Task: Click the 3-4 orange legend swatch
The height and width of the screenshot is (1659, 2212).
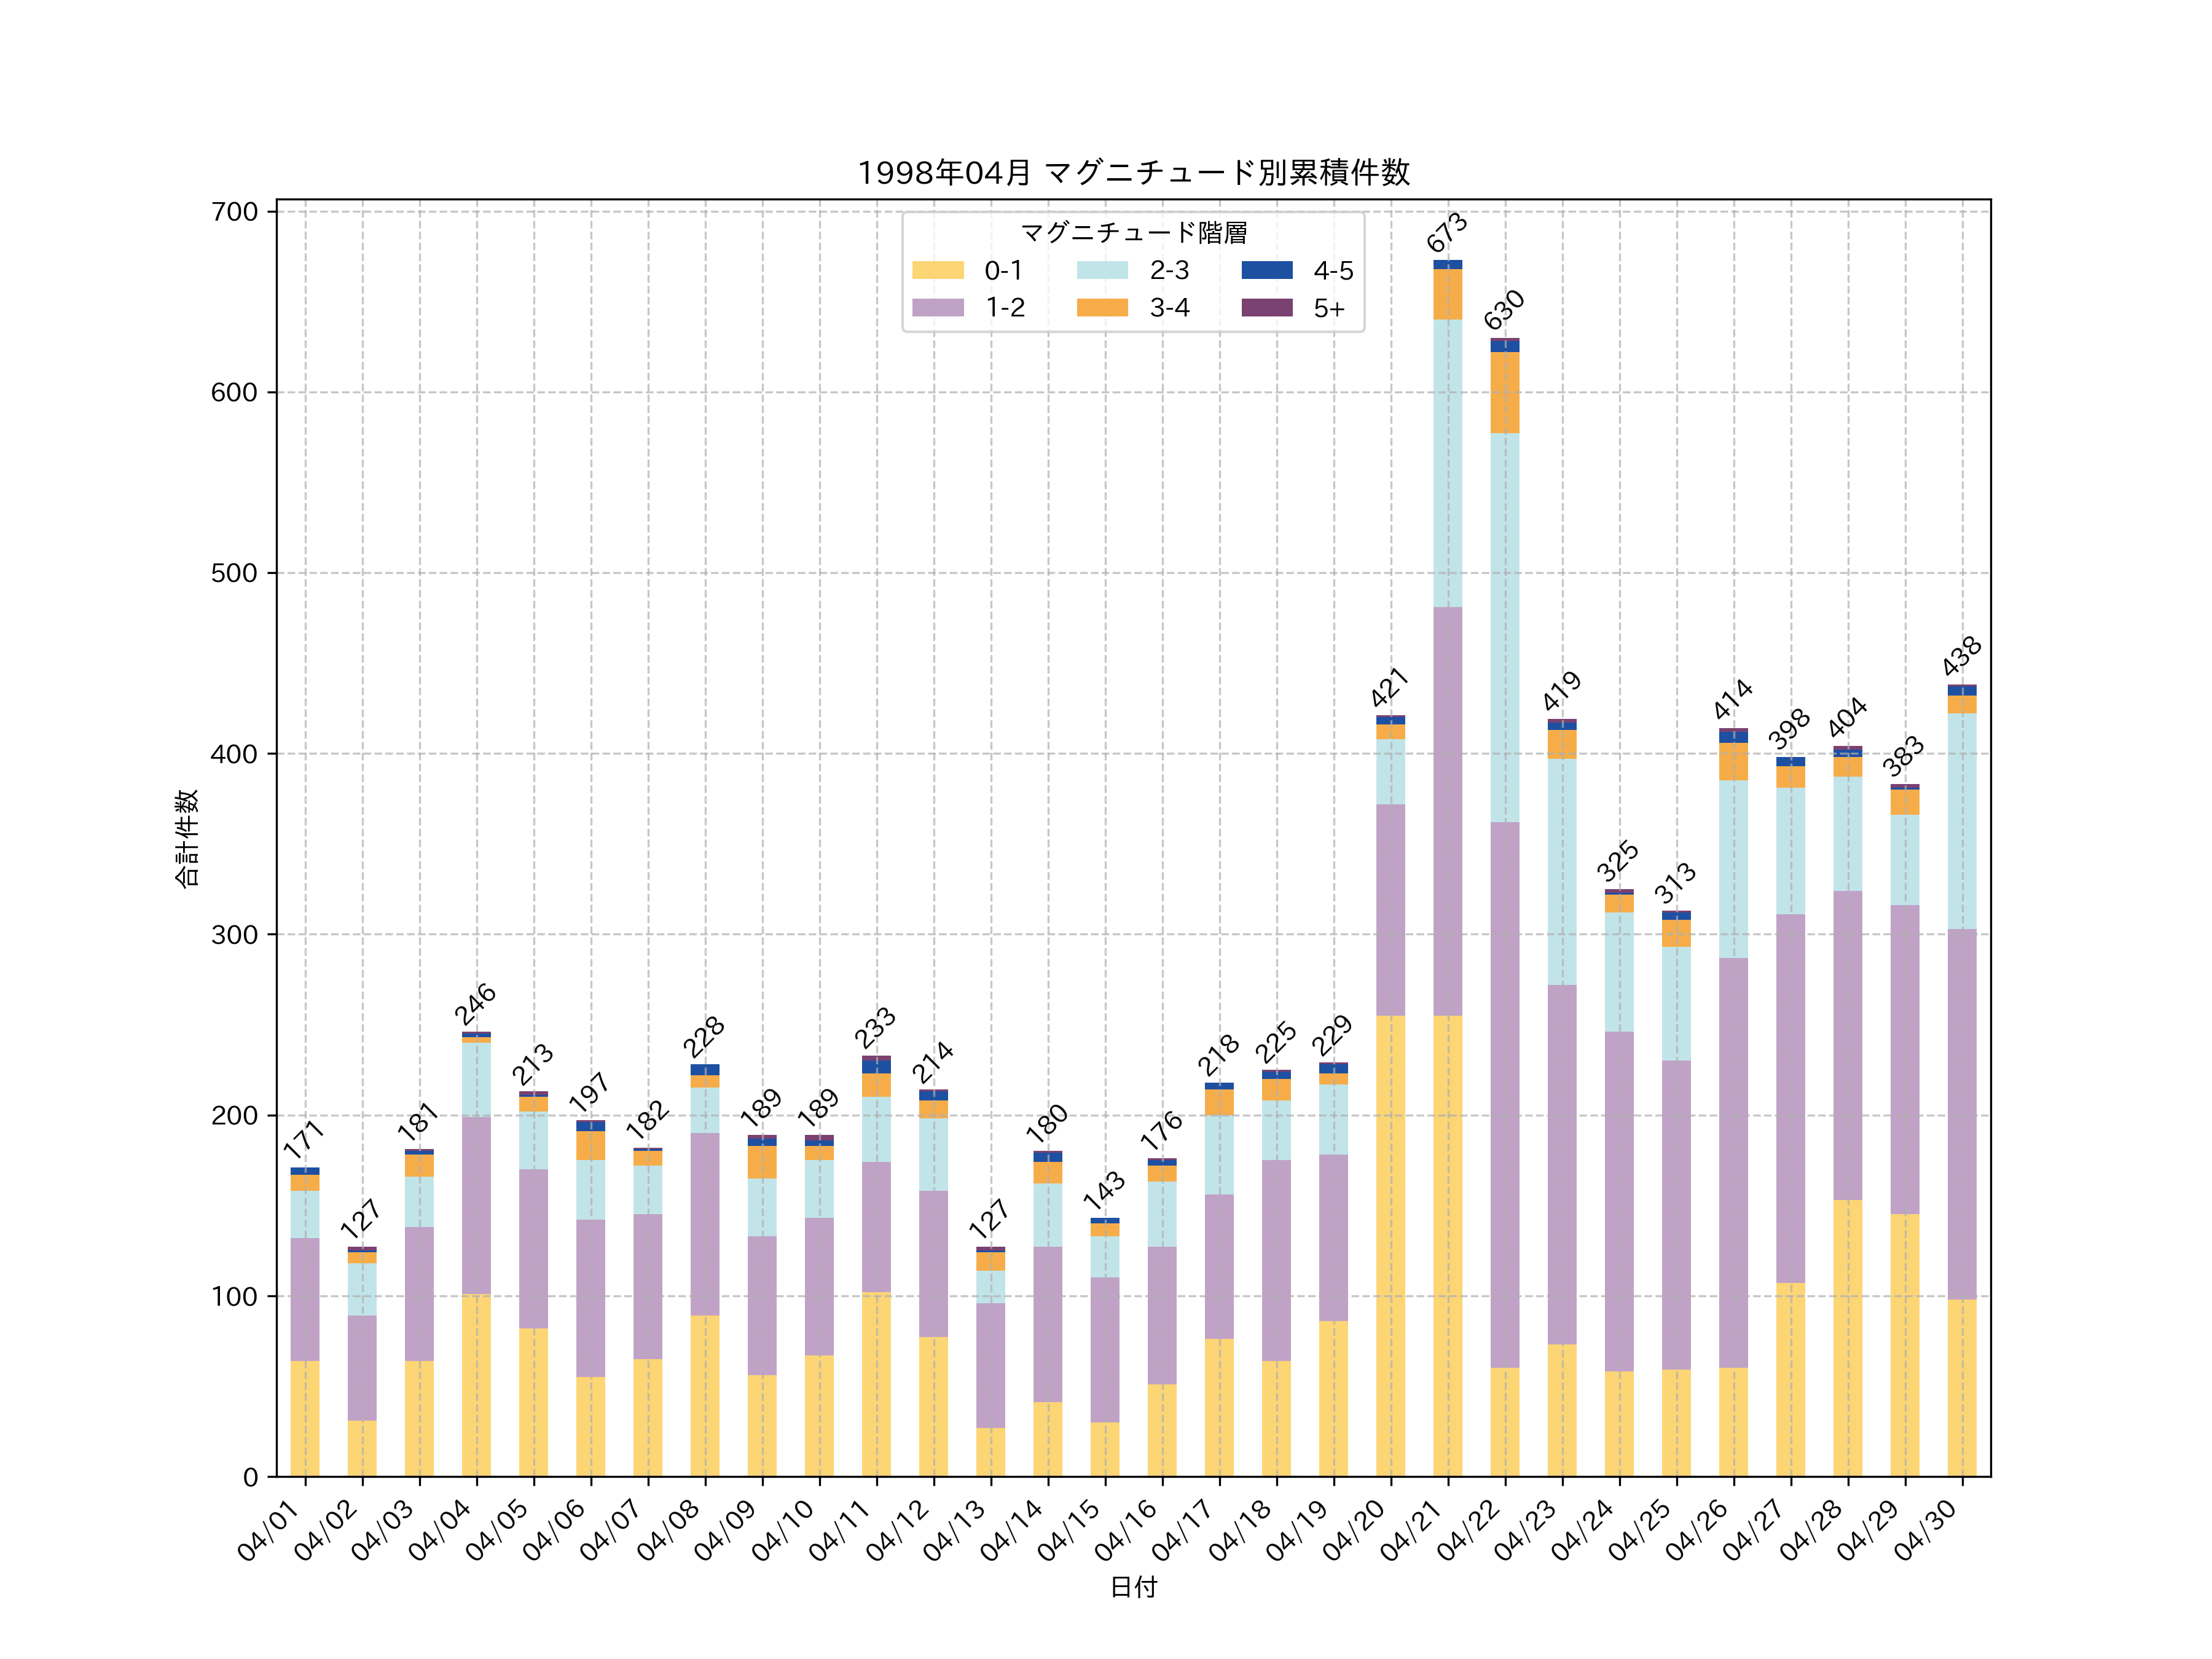Action: pos(1102,308)
